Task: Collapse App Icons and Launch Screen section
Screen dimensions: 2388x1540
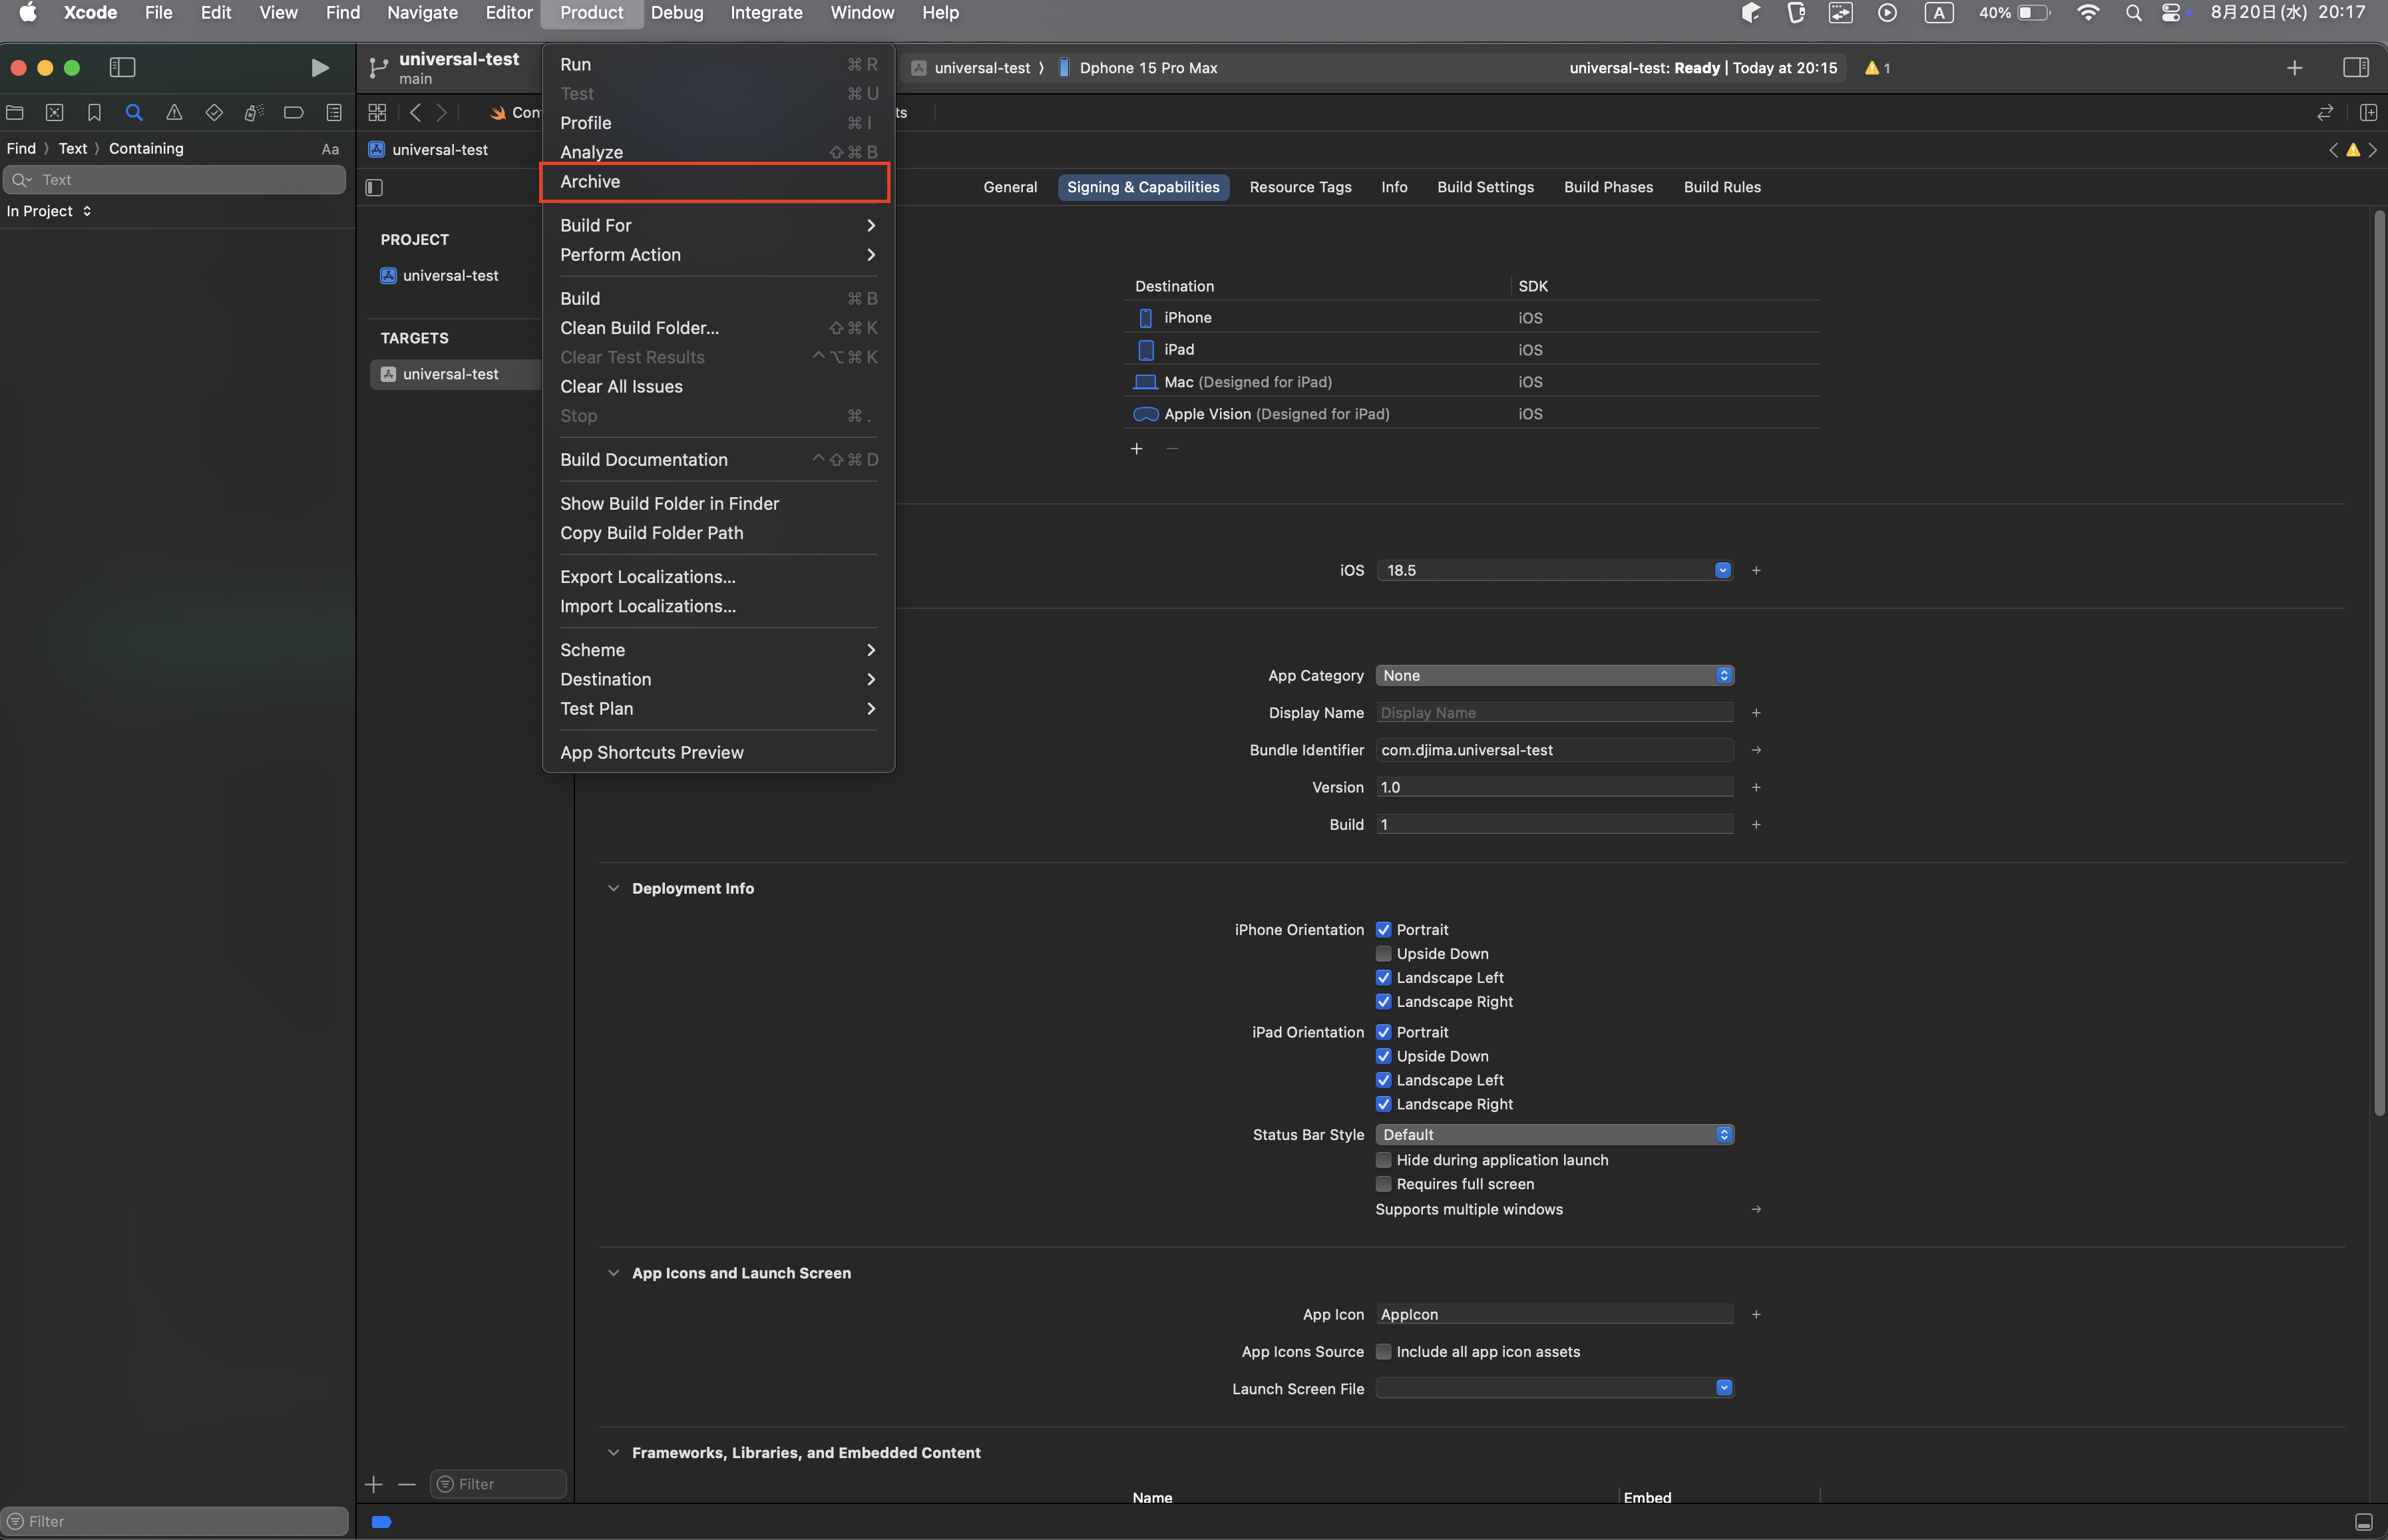Action: [613, 1272]
